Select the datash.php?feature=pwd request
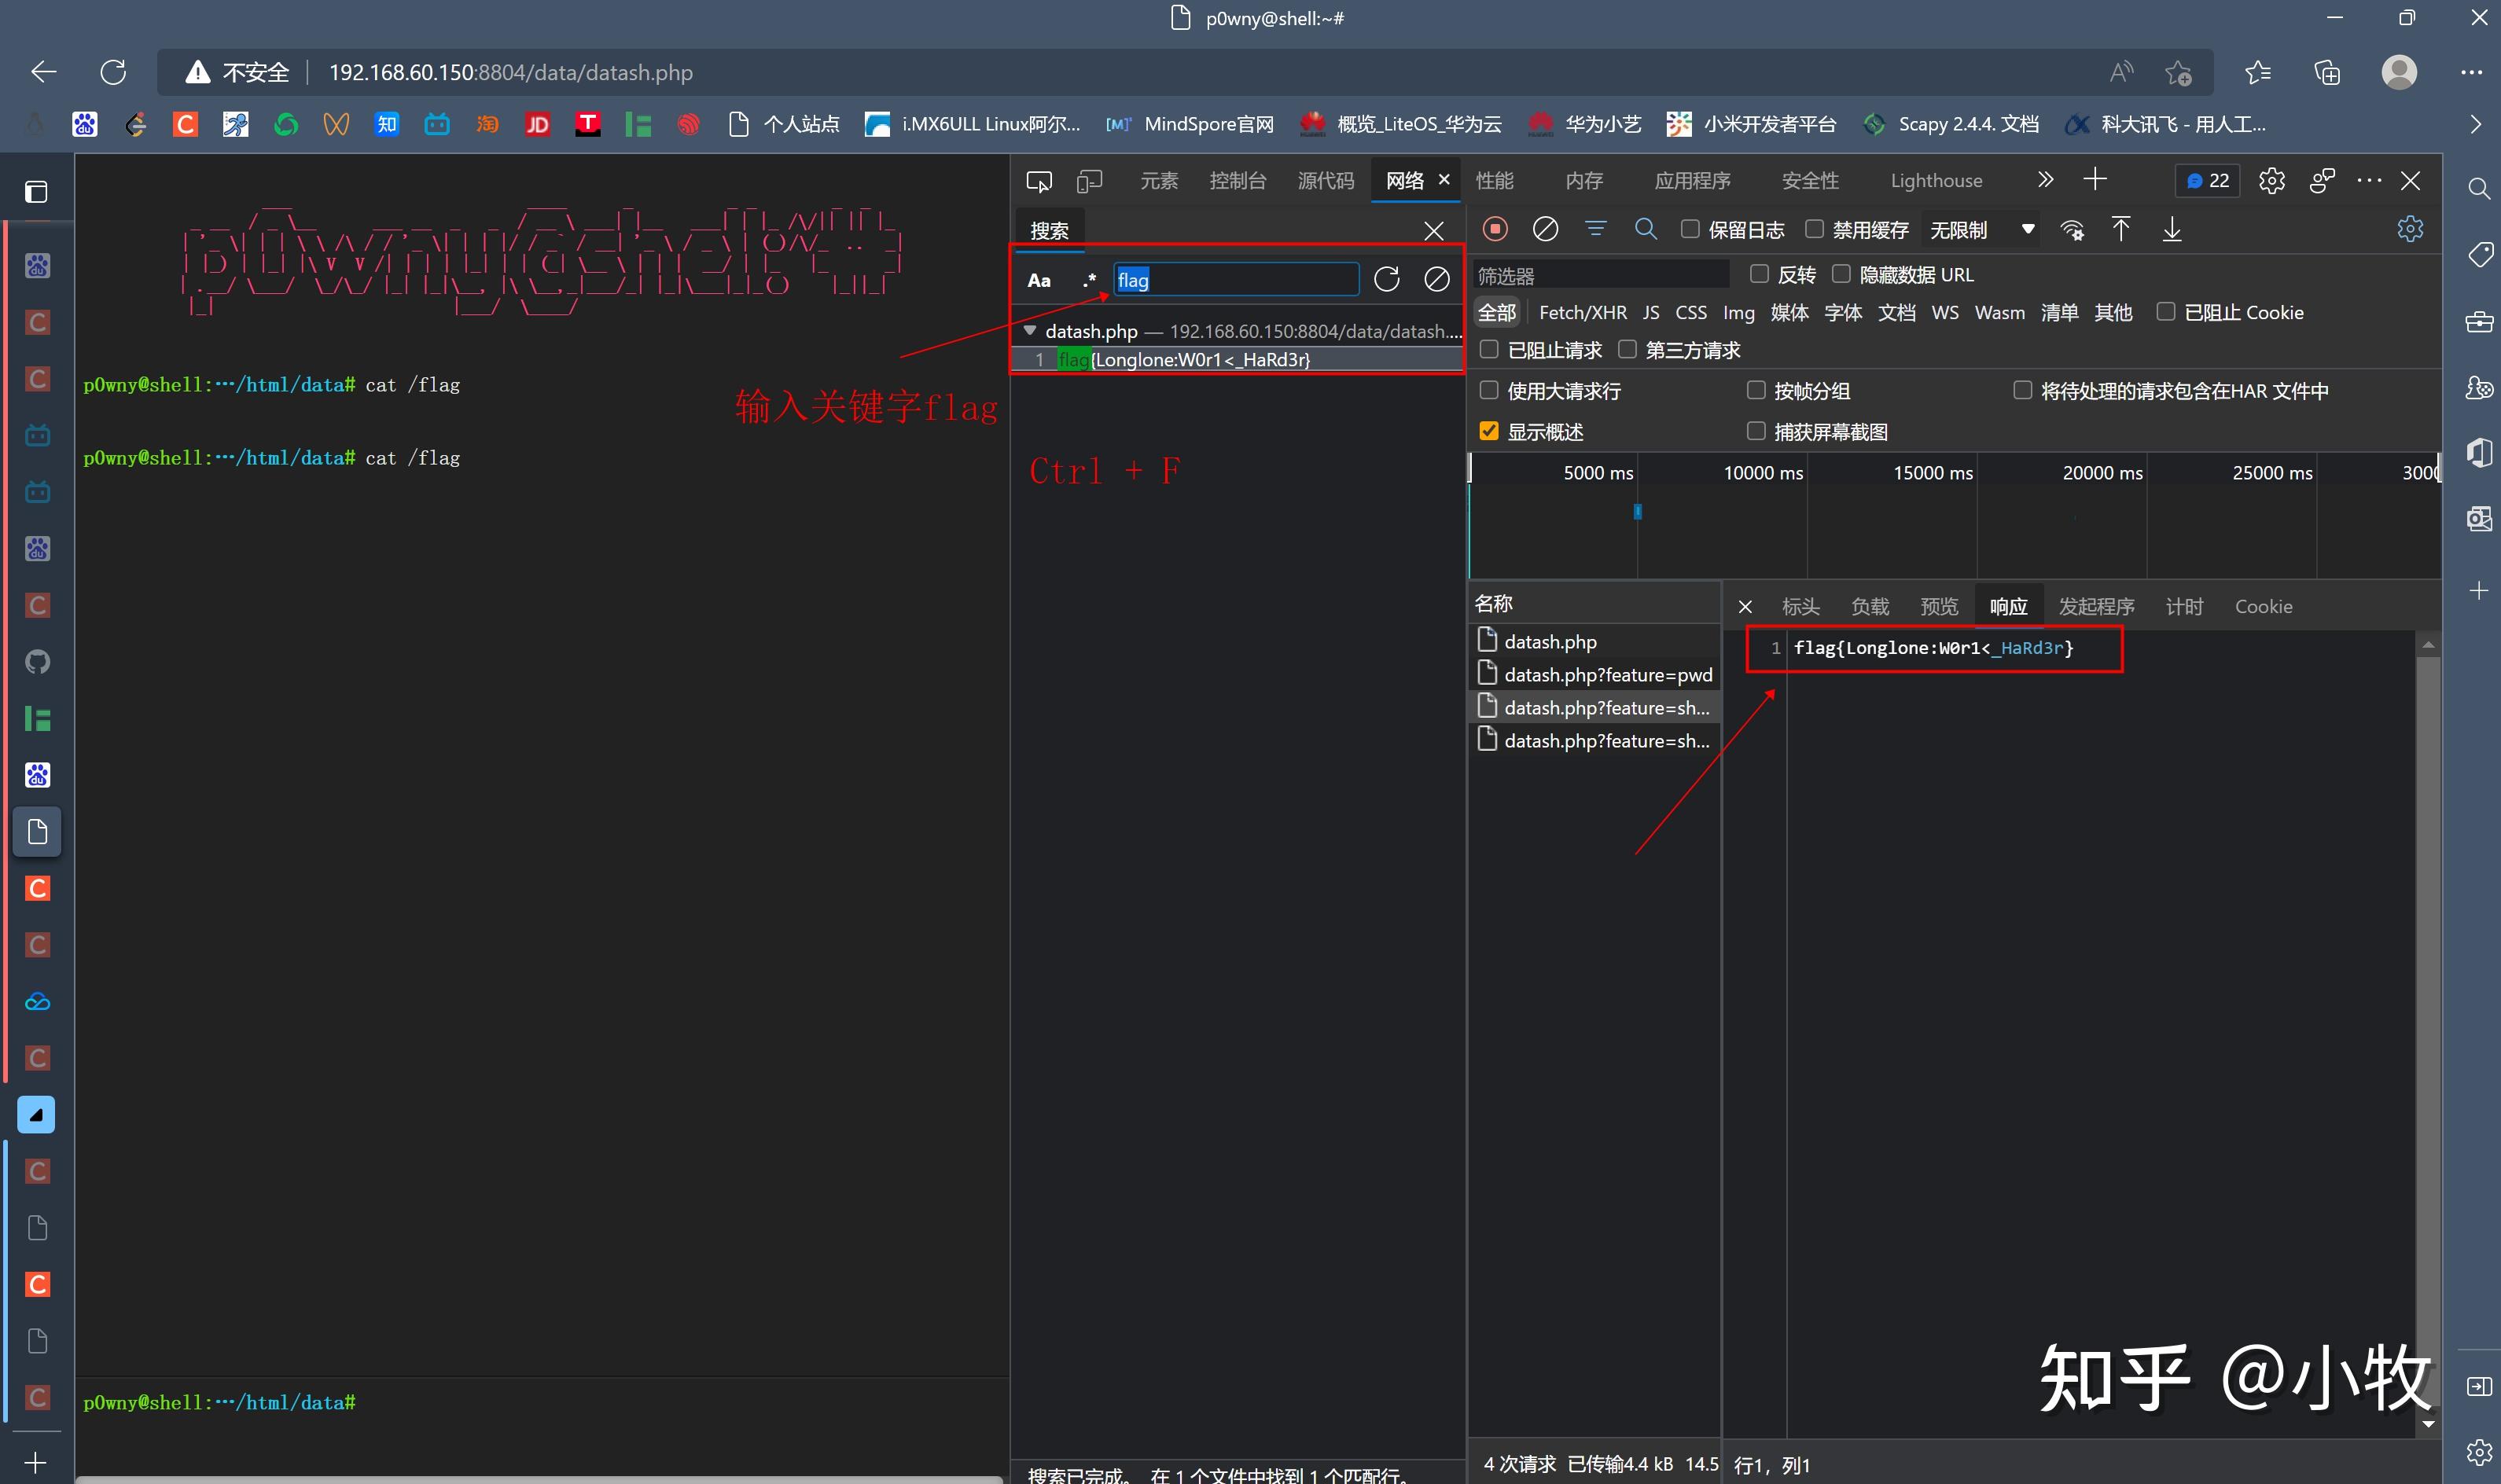 (x=1607, y=675)
